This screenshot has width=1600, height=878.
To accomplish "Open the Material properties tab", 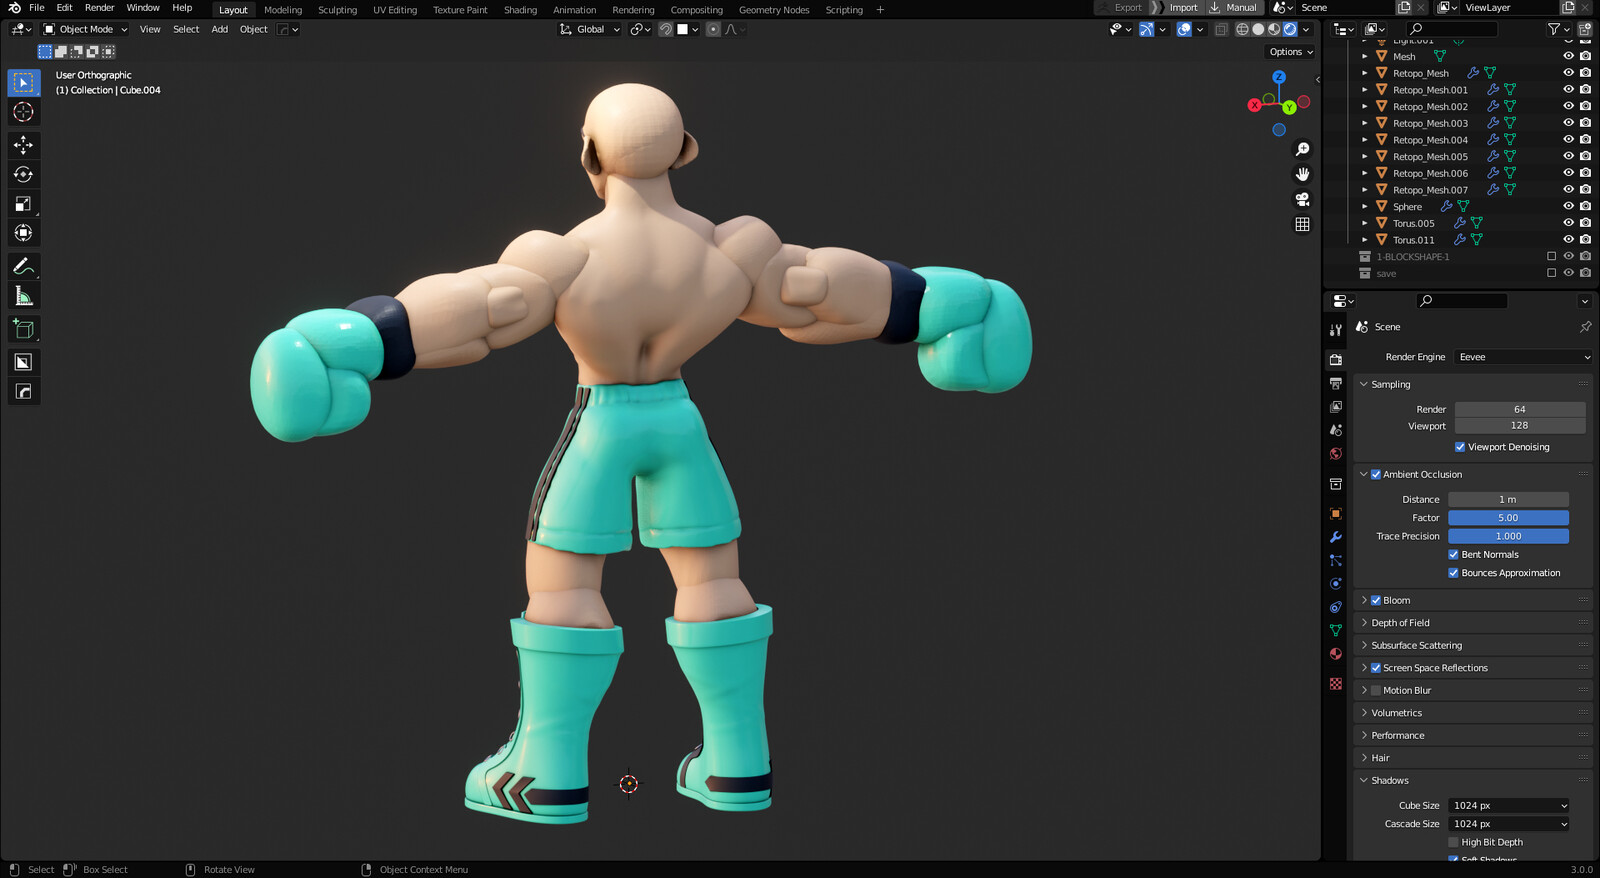I will pos(1336,654).
